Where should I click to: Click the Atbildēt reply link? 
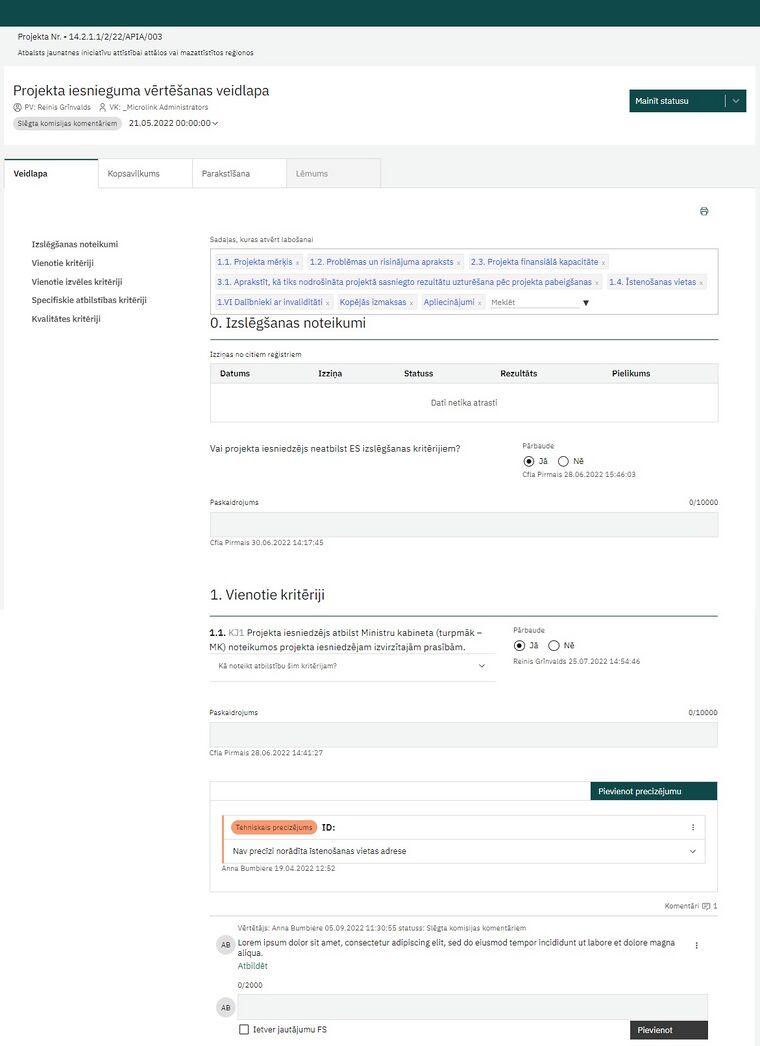252,966
